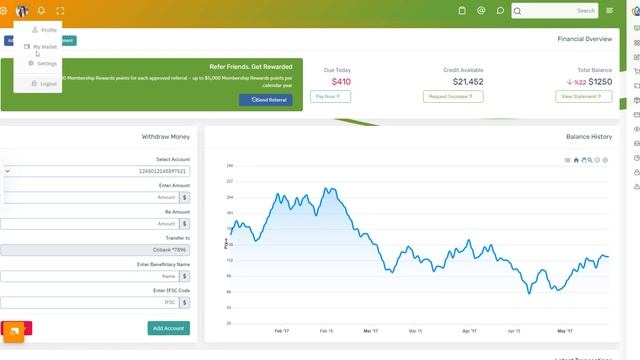Click the Apr '17 axis label
640x360 pixels.
point(469,331)
